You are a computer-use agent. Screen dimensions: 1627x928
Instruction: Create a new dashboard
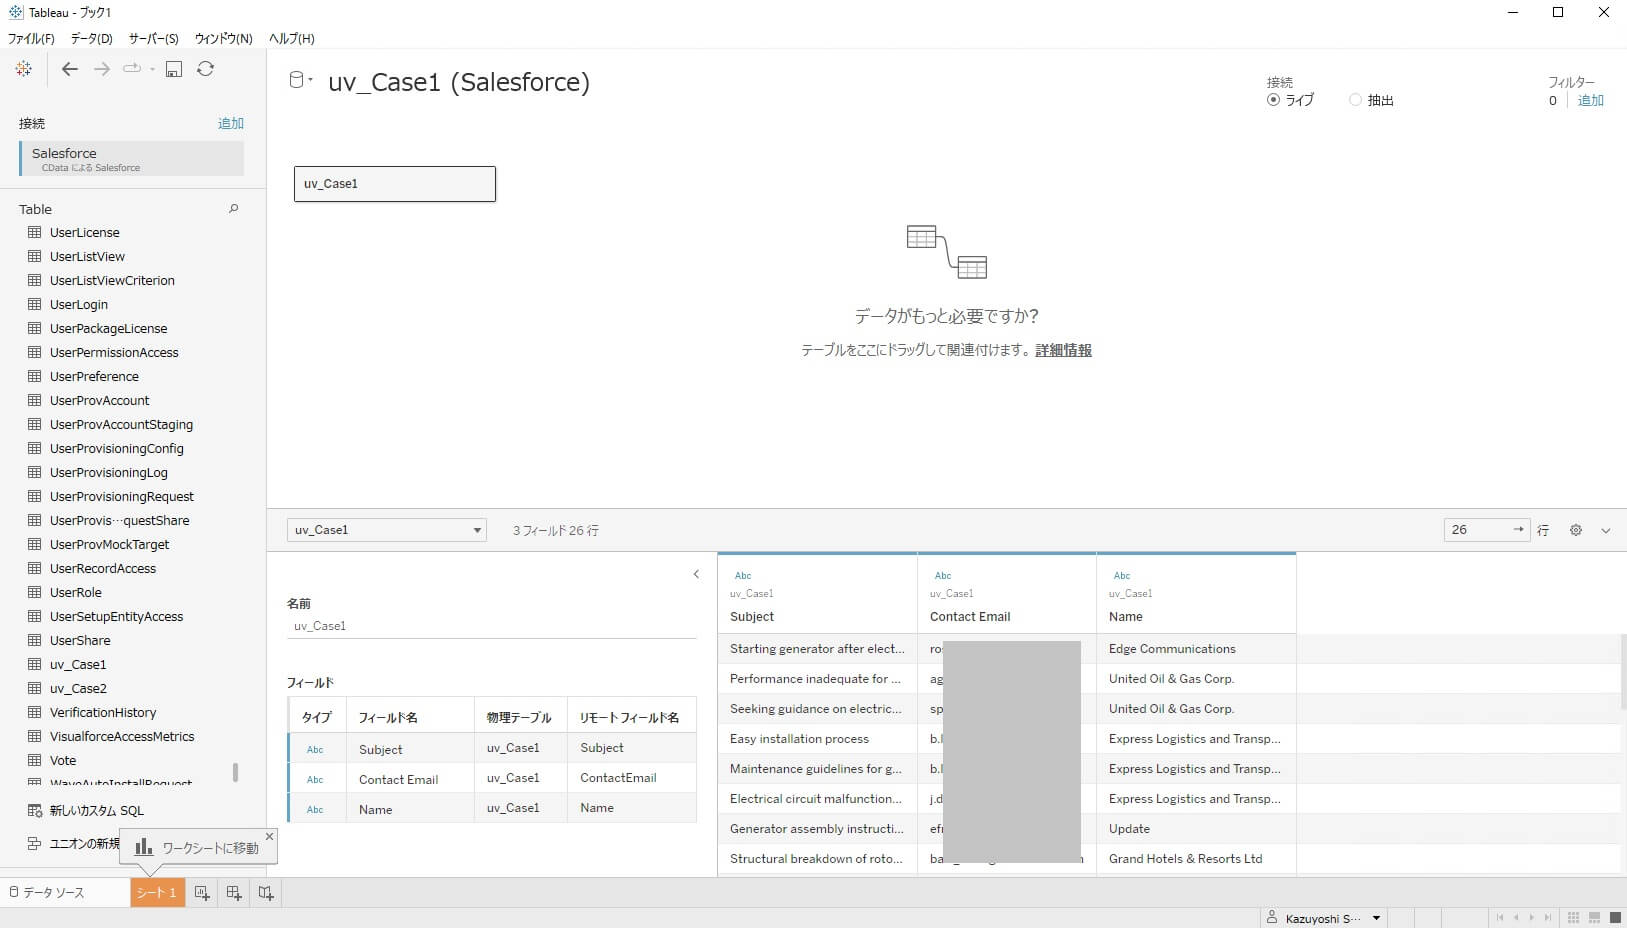tap(233, 892)
